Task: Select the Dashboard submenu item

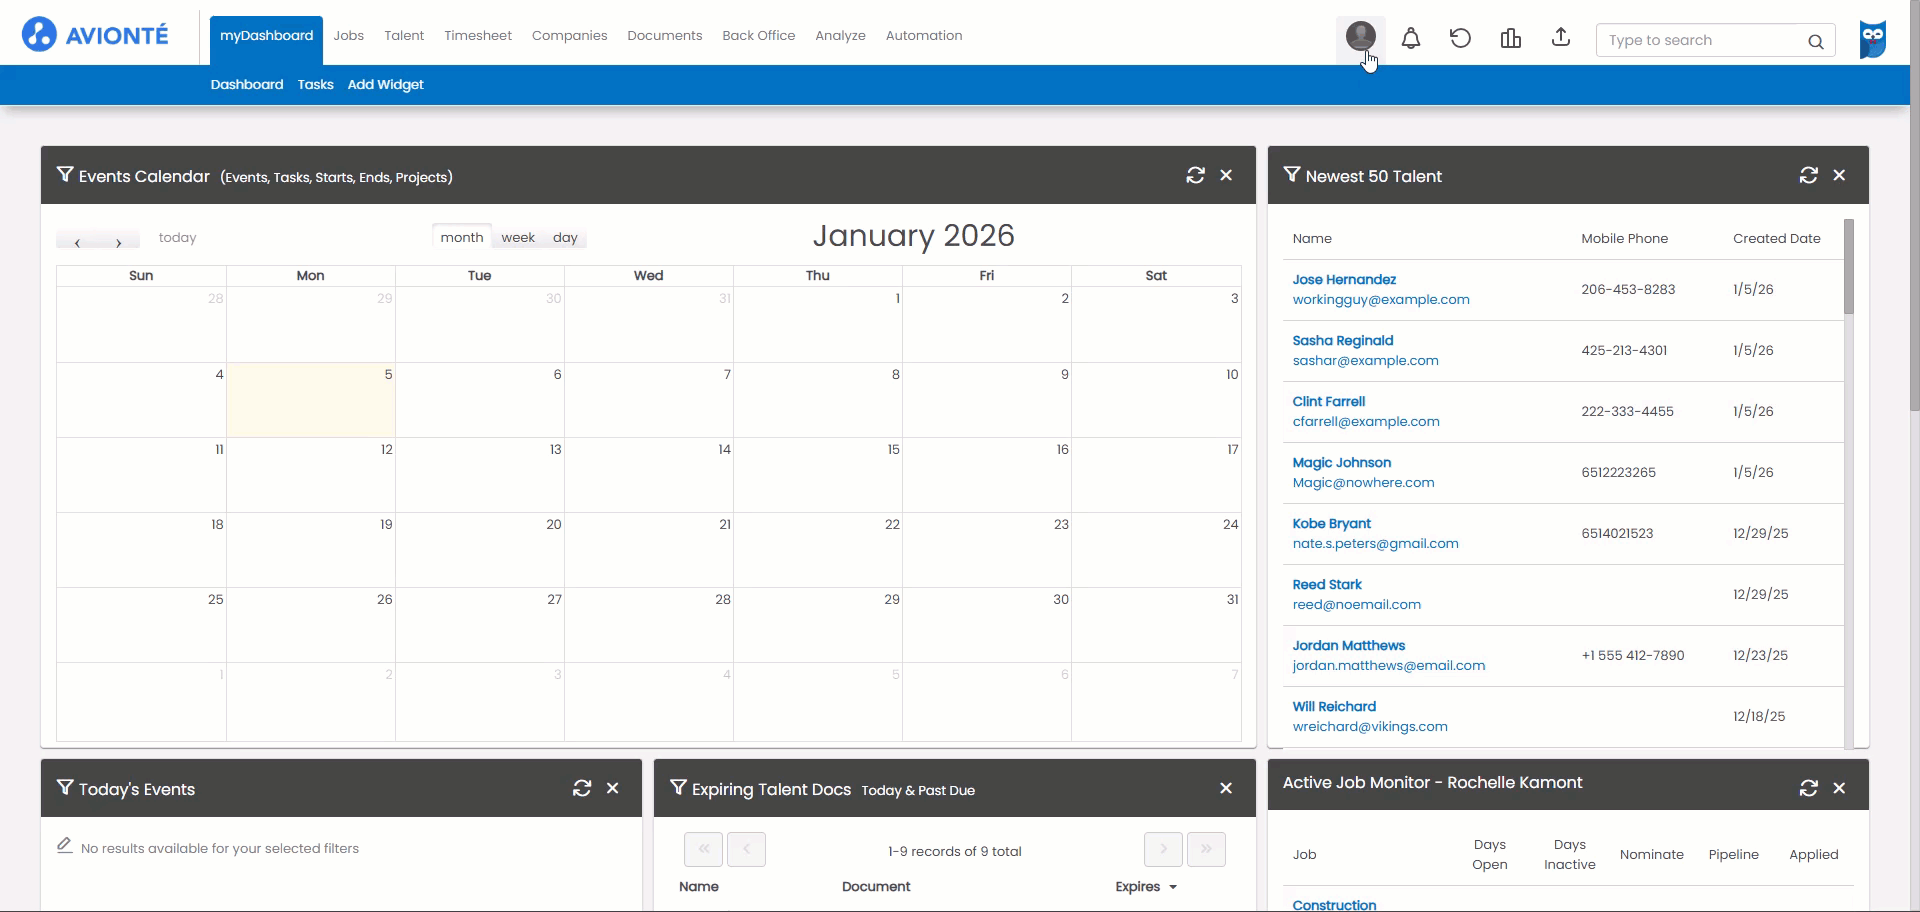Action: [247, 85]
